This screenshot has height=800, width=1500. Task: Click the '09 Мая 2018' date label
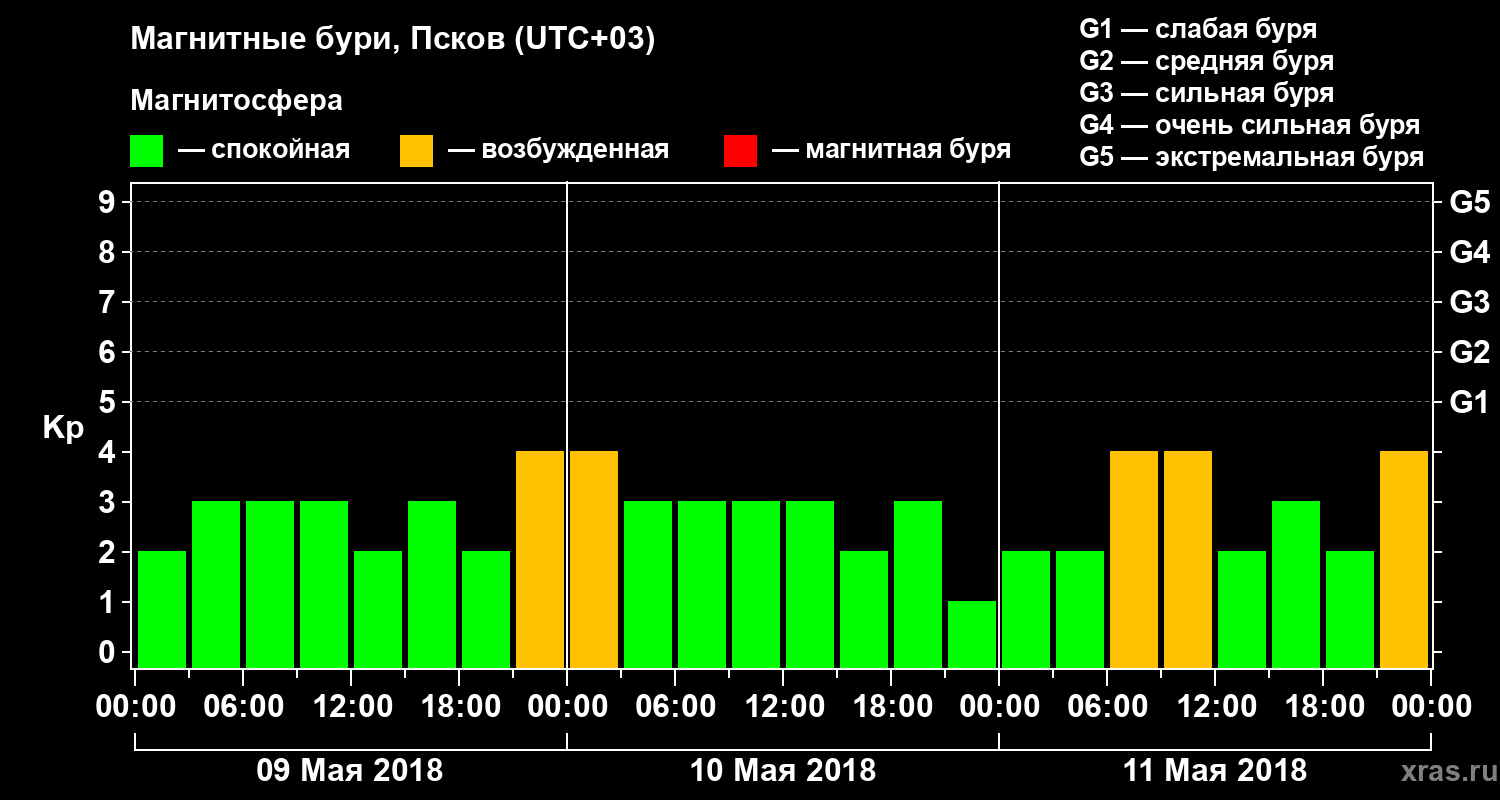click(x=350, y=771)
